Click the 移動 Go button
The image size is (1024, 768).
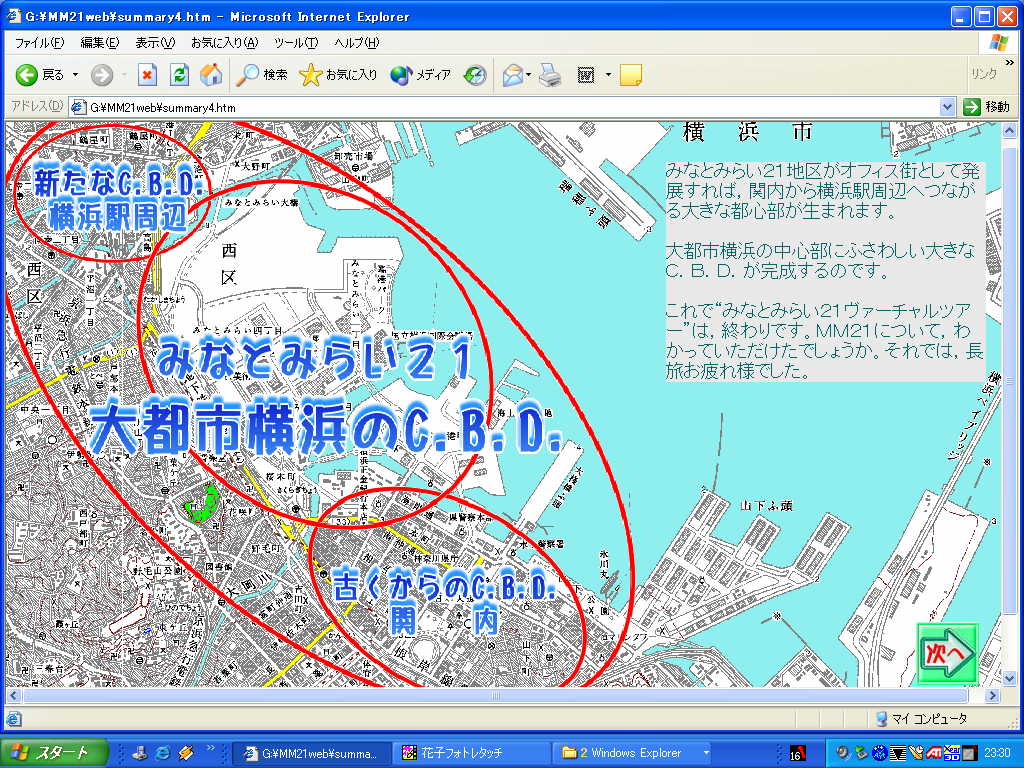(x=987, y=106)
